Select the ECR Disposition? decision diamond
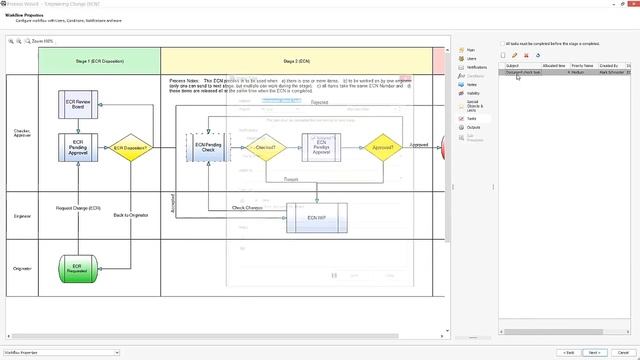This screenshot has height=360, width=640. click(x=131, y=147)
